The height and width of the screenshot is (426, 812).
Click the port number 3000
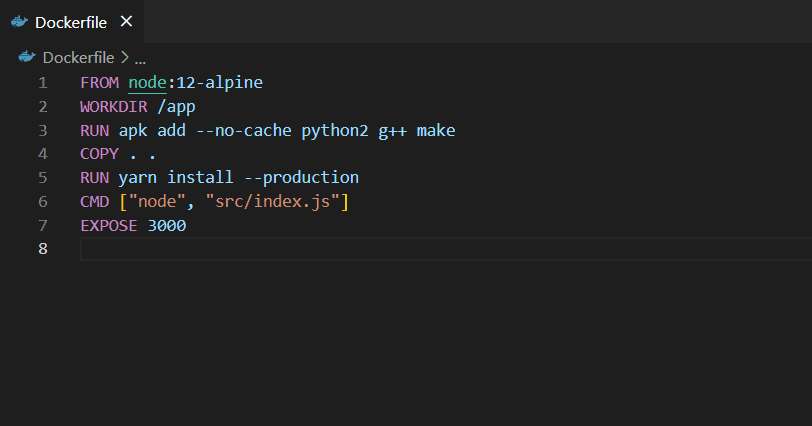click(167, 226)
